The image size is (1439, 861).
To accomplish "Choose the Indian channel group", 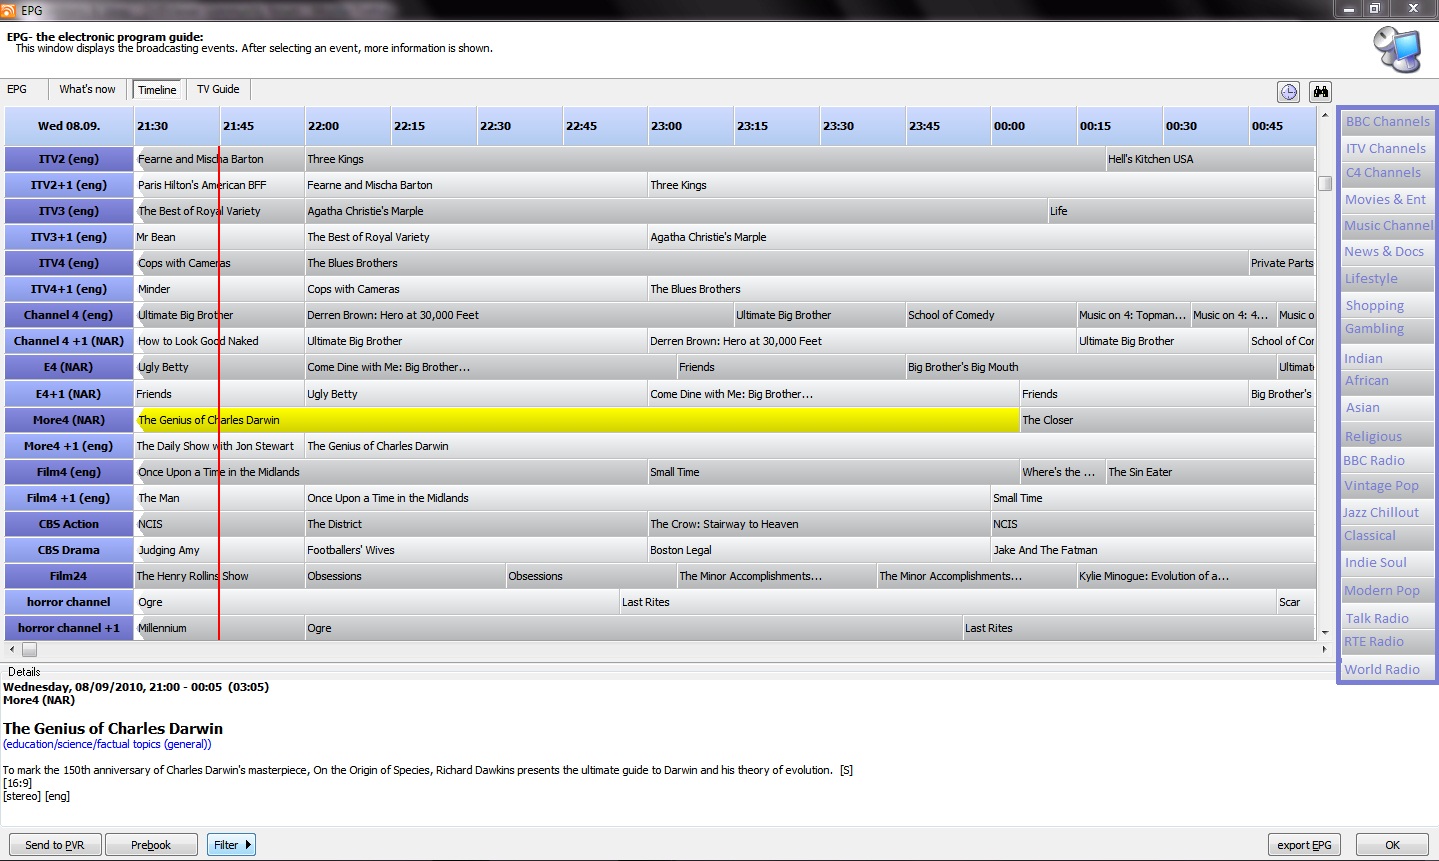I will click(x=1387, y=358).
